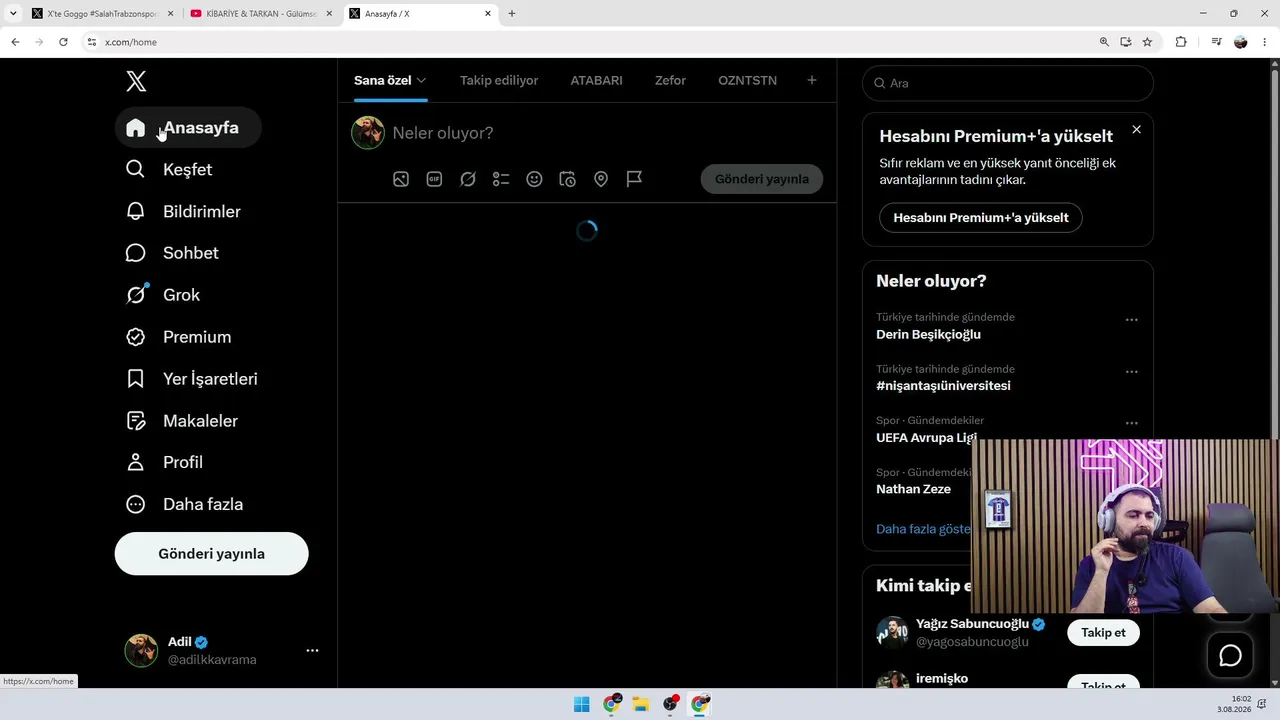The image size is (1280, 720).
Task: Add a new timeline tab with plus
Action: [x=812, y=80]
